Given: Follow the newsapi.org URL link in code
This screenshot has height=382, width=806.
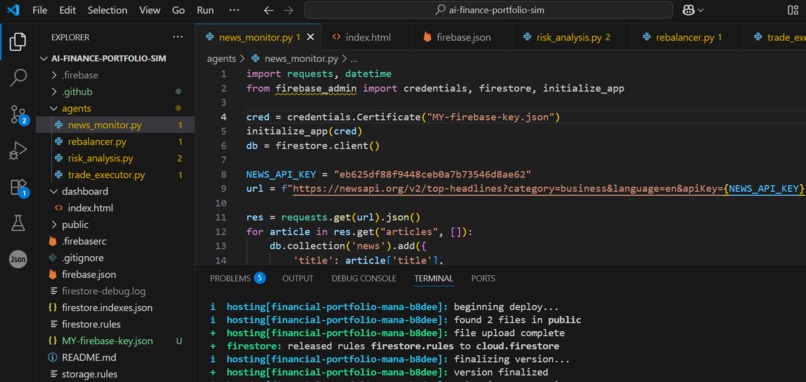Looking at the screenshot, I should 508,189.
